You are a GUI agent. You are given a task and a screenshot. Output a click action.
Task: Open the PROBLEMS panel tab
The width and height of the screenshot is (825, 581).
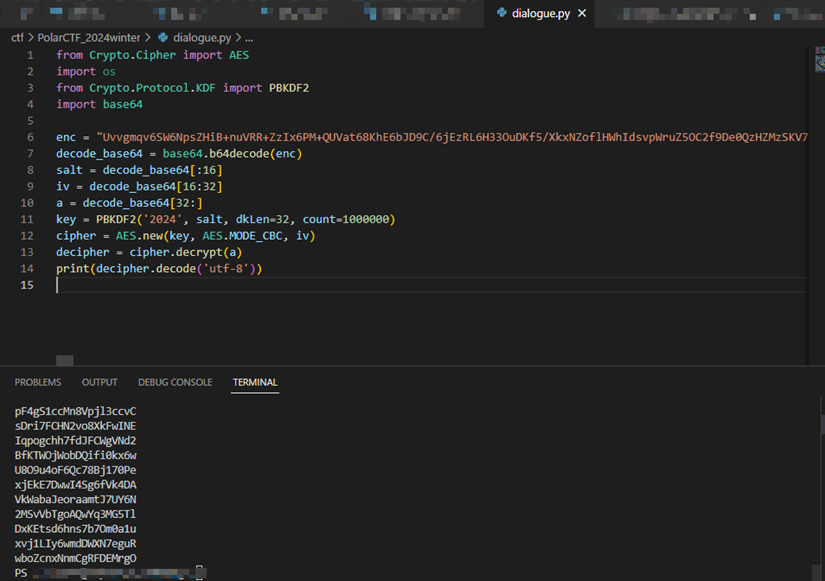38,382
